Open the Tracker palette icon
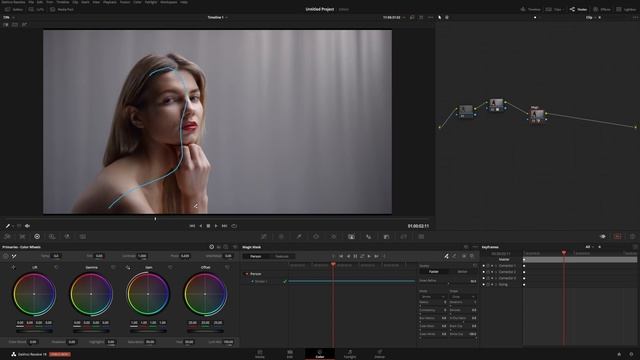 coord(333,236)
